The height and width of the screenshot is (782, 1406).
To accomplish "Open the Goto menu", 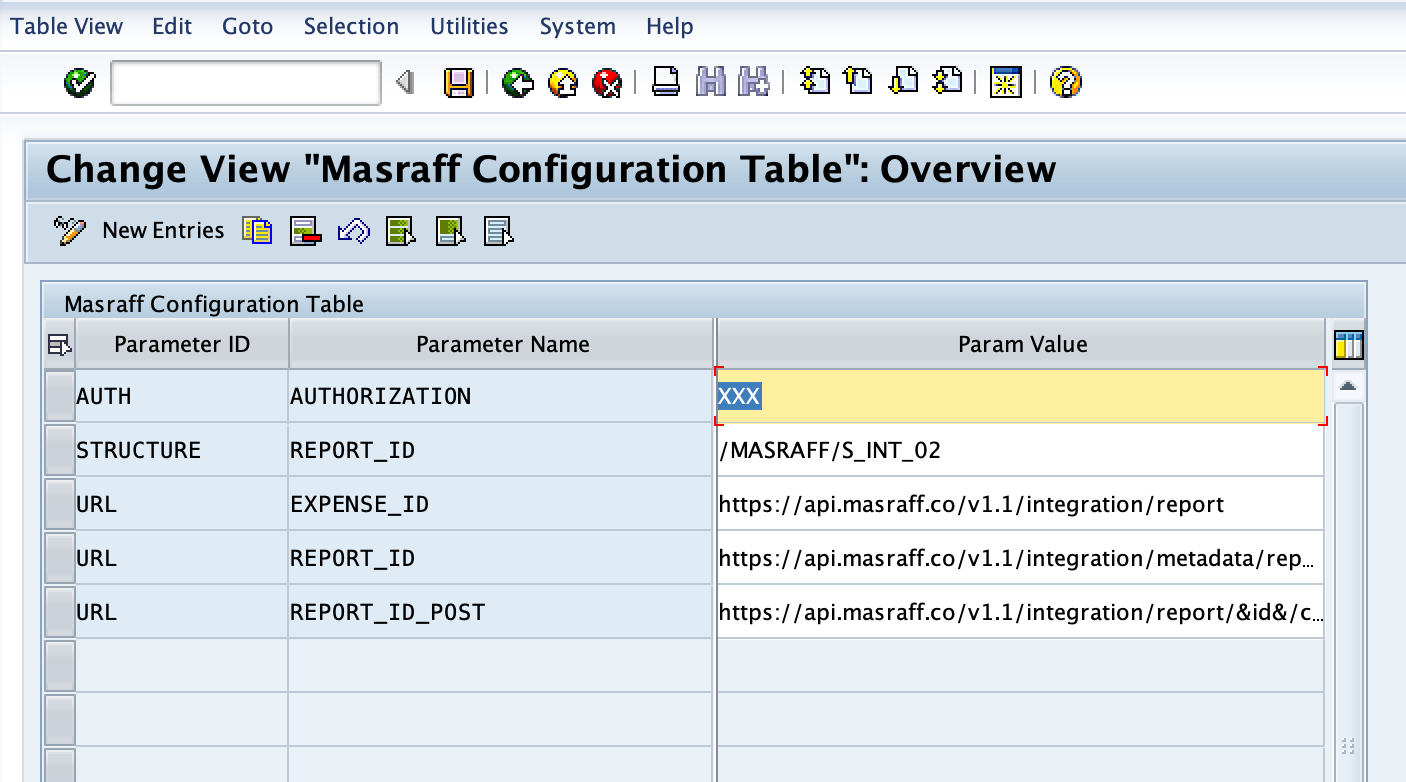I will coord(248,27).
